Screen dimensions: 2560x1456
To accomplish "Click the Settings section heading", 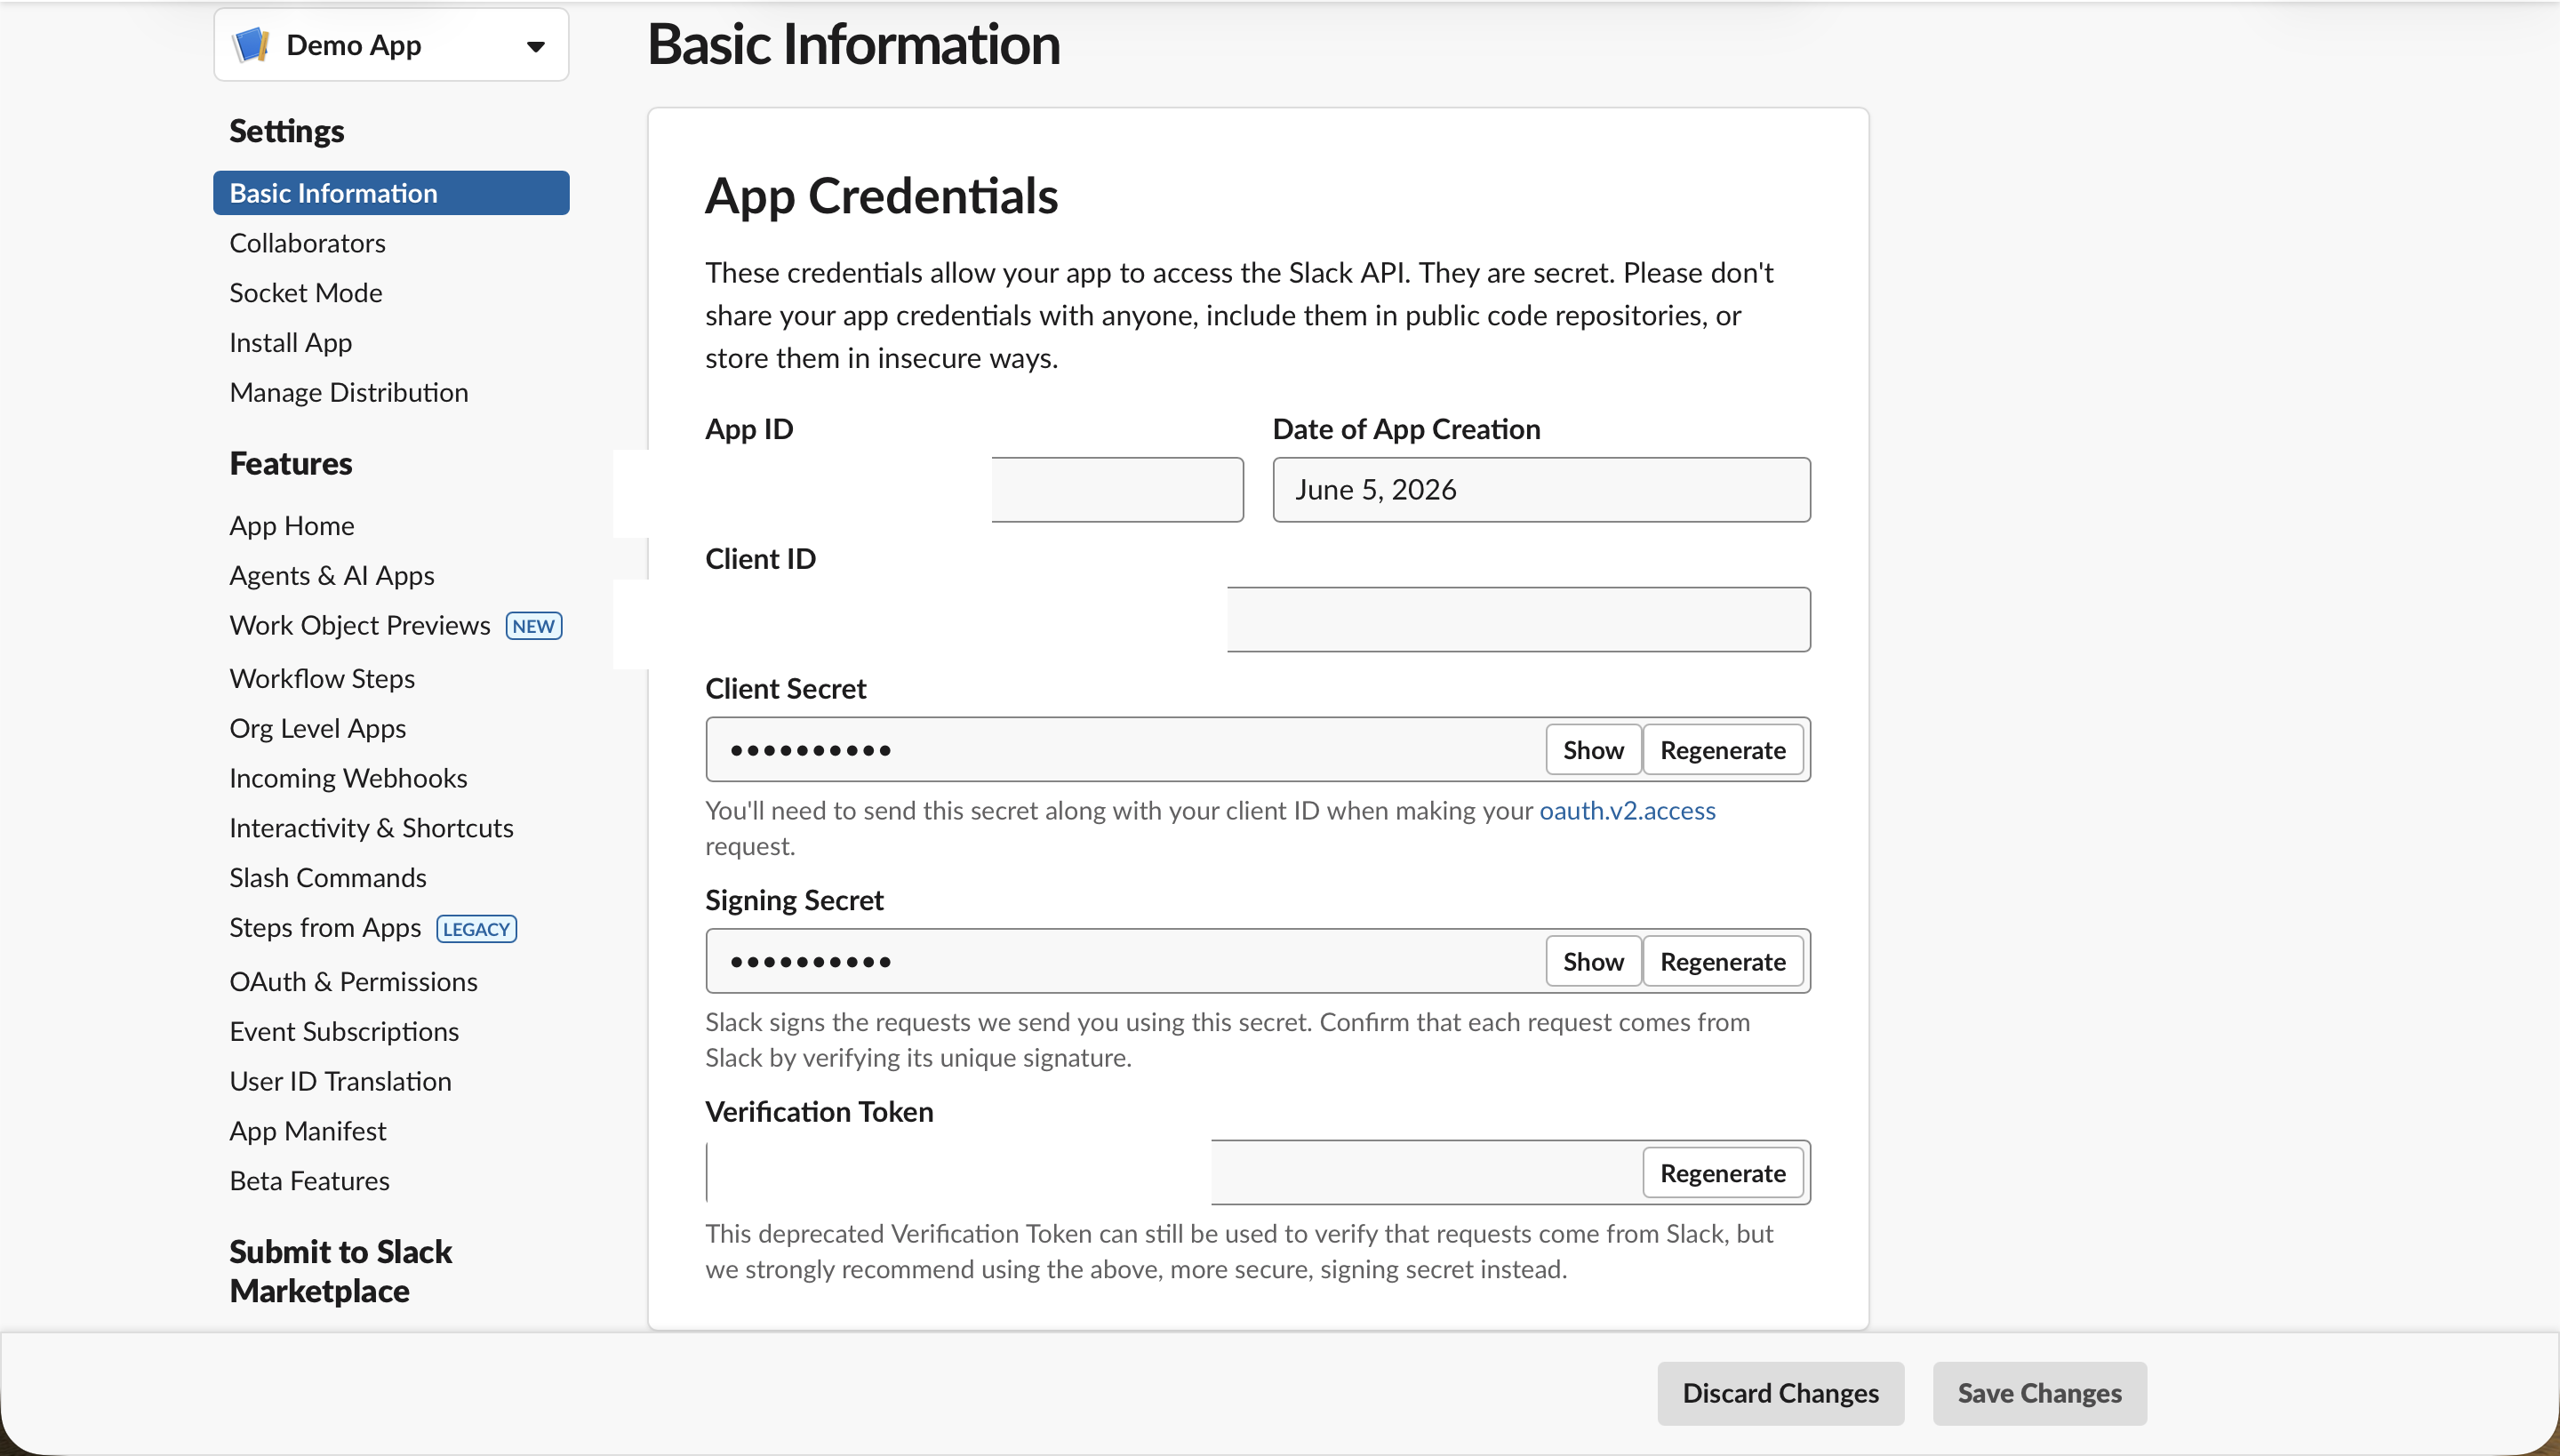I will click(x=286, y=131).
